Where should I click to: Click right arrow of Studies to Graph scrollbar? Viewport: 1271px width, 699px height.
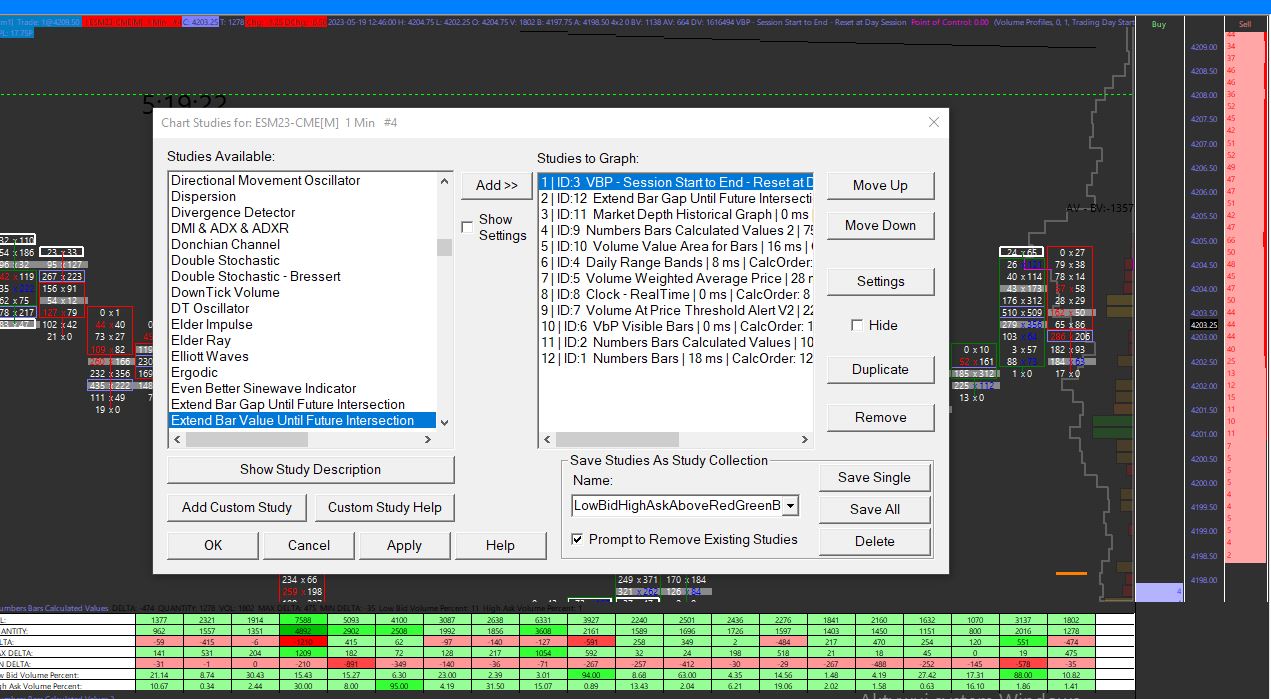[x=804, y=439]
